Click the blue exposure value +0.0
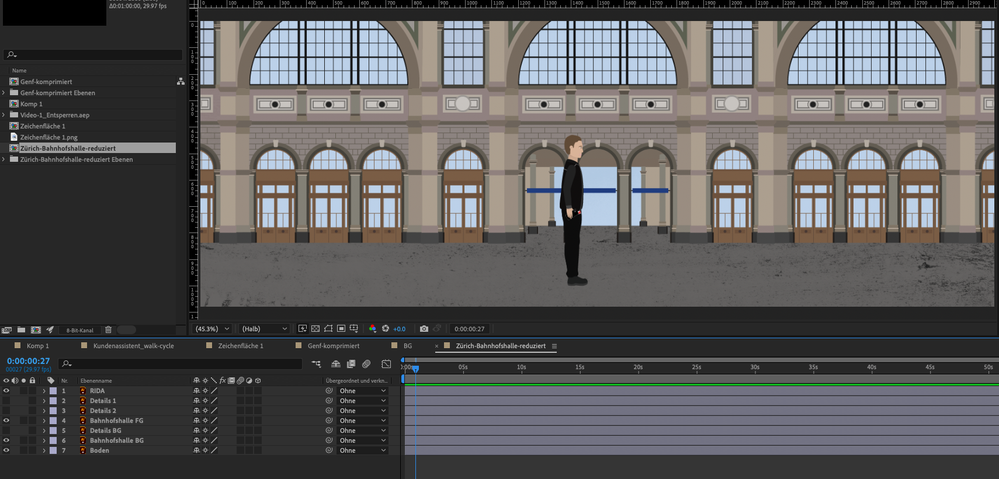The height and width of the screenshot is (479, 999). [x=399, y=329]
